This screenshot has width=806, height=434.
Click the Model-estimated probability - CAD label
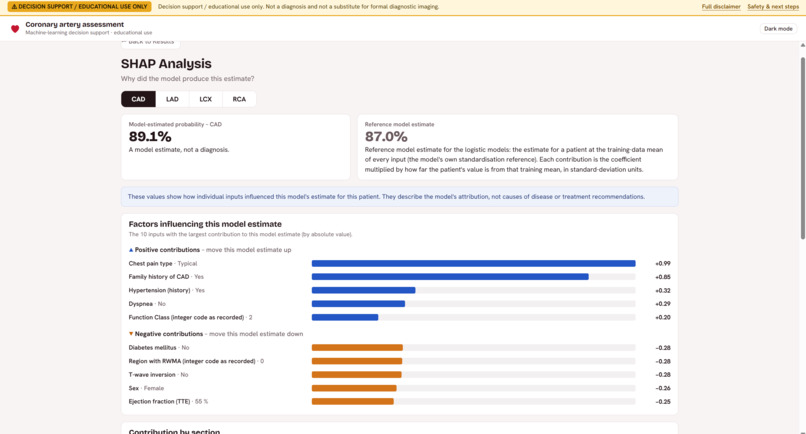click(175, 124)
